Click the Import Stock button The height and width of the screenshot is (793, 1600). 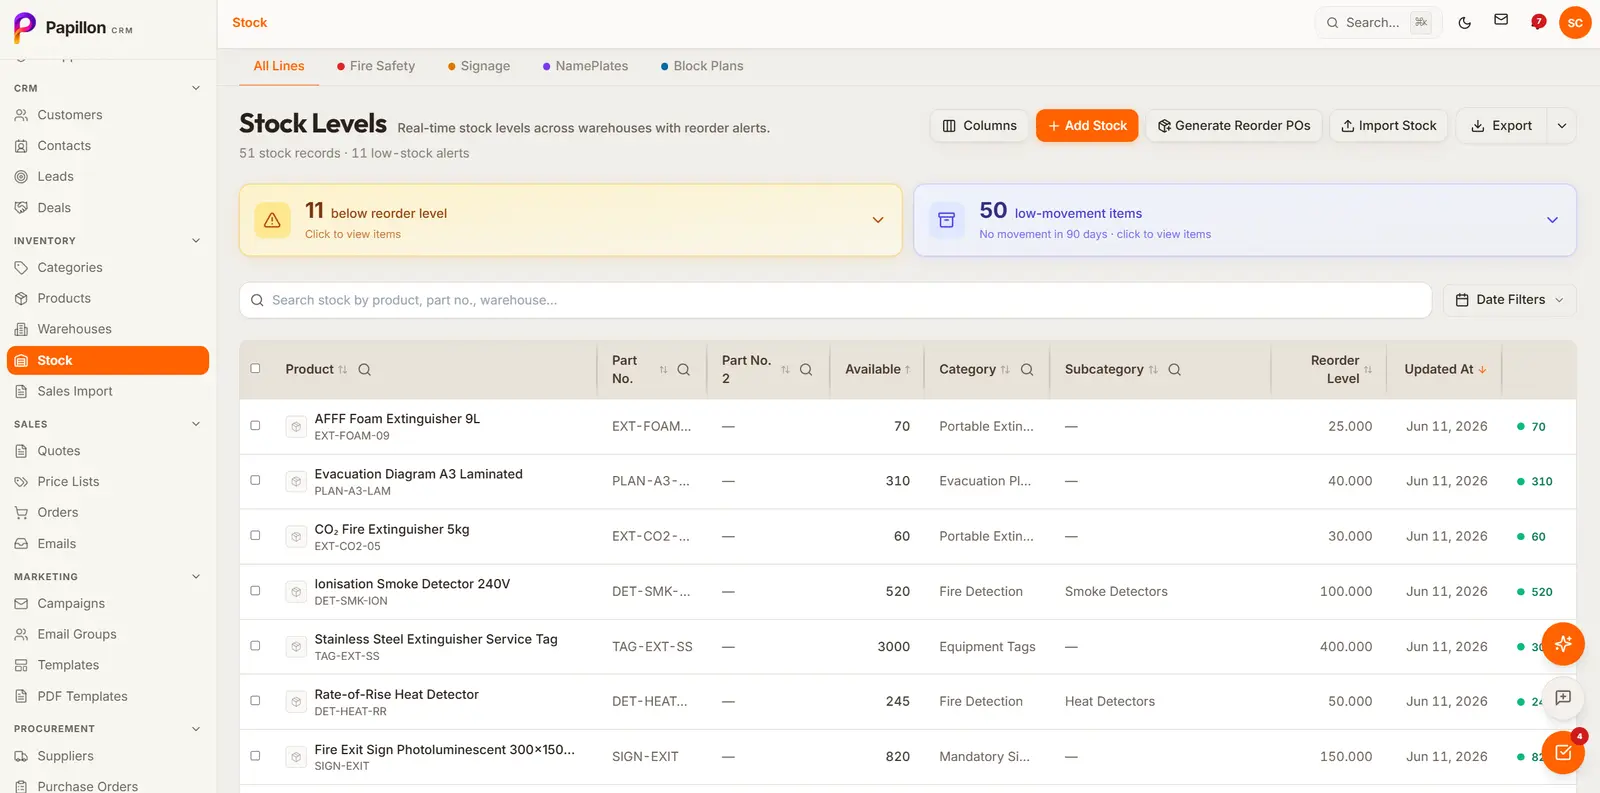click(1388, 126)
